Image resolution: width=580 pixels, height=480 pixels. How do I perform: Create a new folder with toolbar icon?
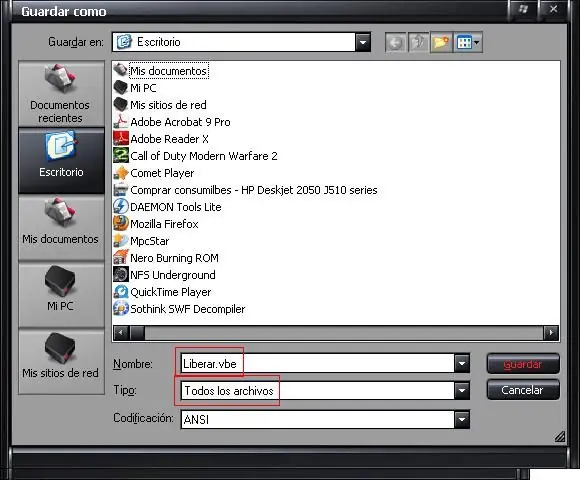[x=441, y=43]
